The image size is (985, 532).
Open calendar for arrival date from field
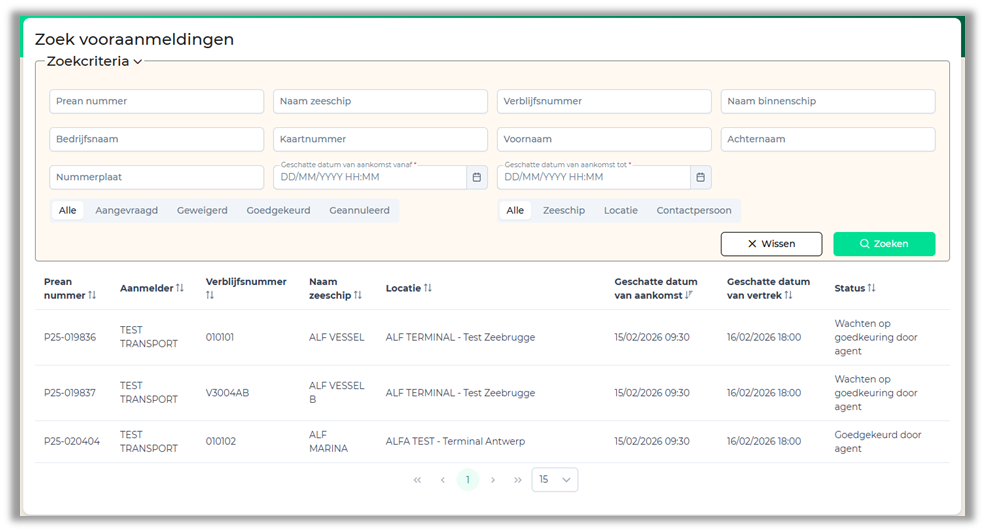click(477, 177)
